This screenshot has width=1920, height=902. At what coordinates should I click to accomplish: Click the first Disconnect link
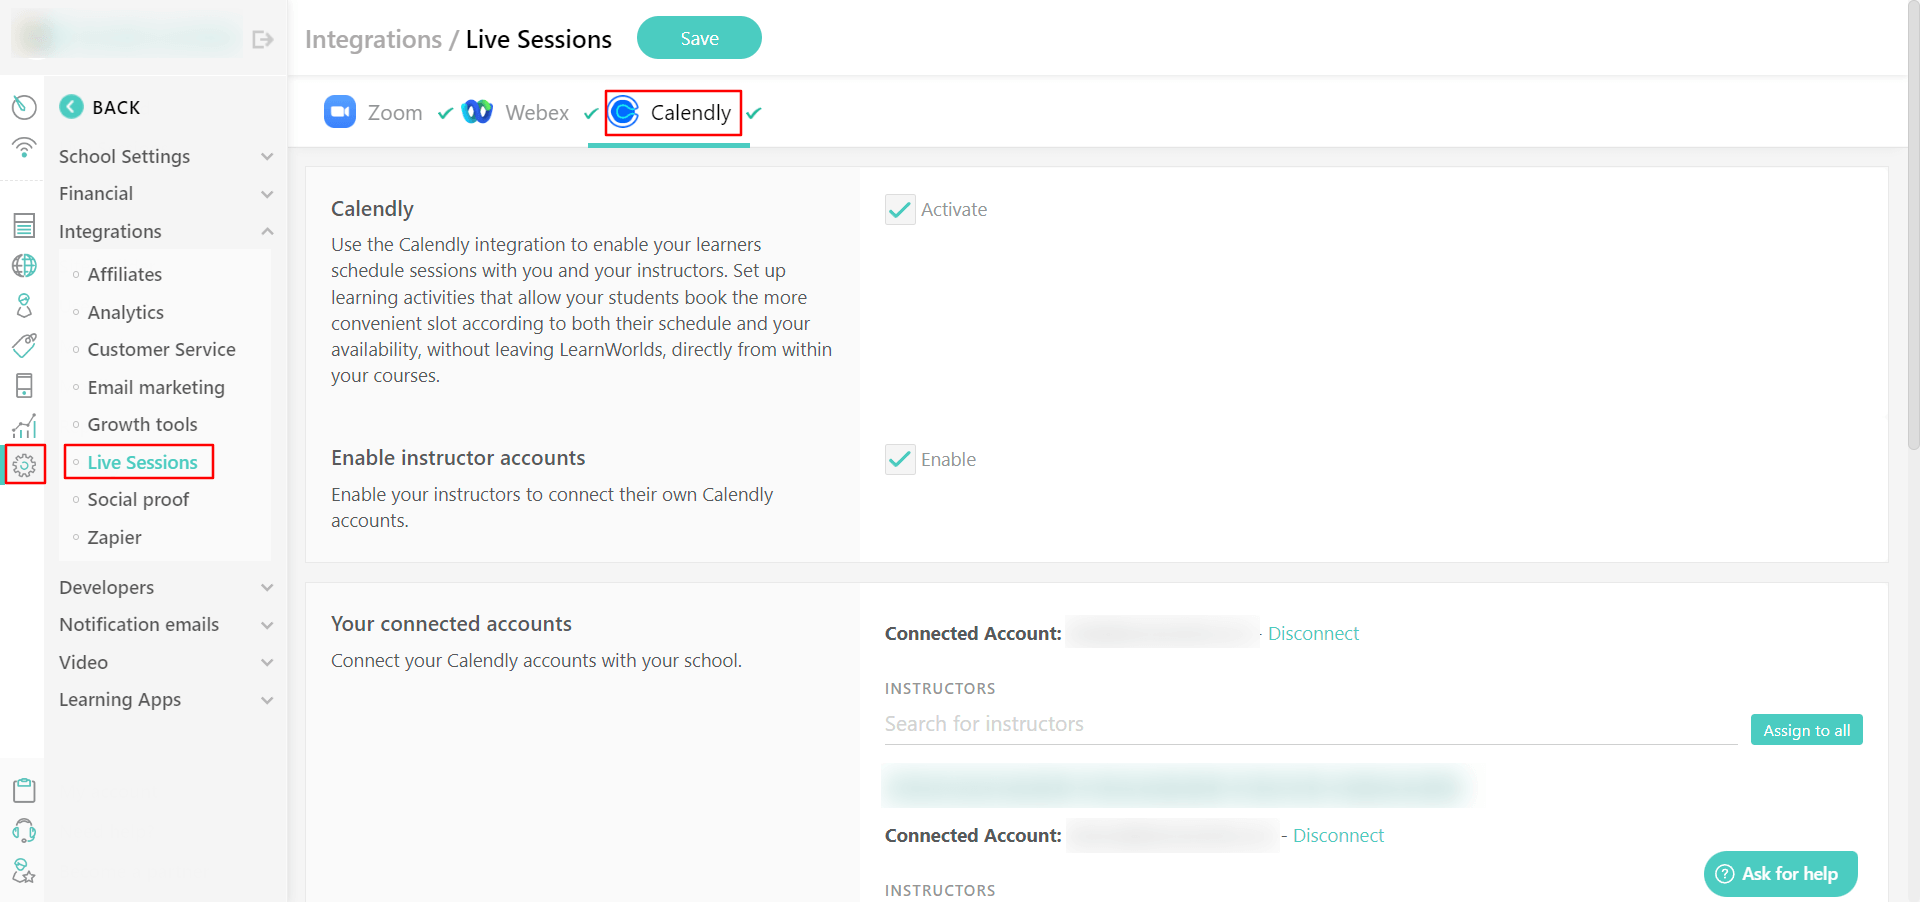click(1313, 633)
